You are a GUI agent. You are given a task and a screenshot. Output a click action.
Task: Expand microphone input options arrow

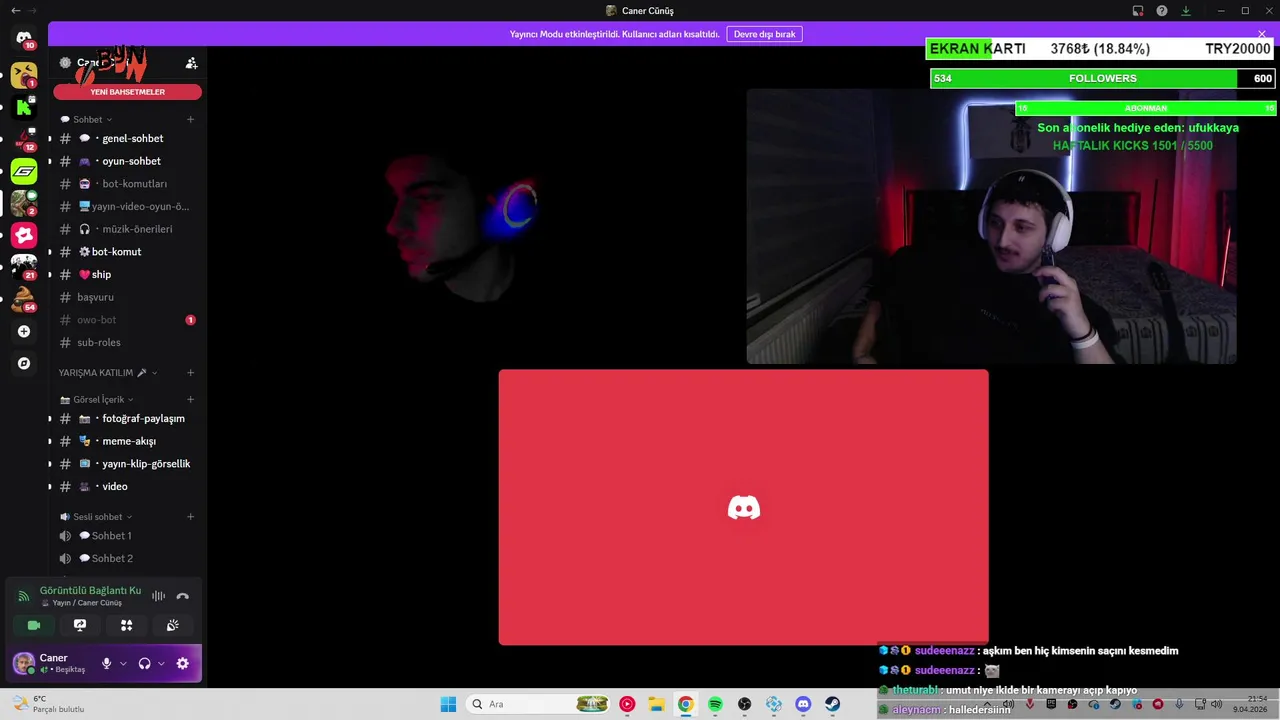(123, 663)
